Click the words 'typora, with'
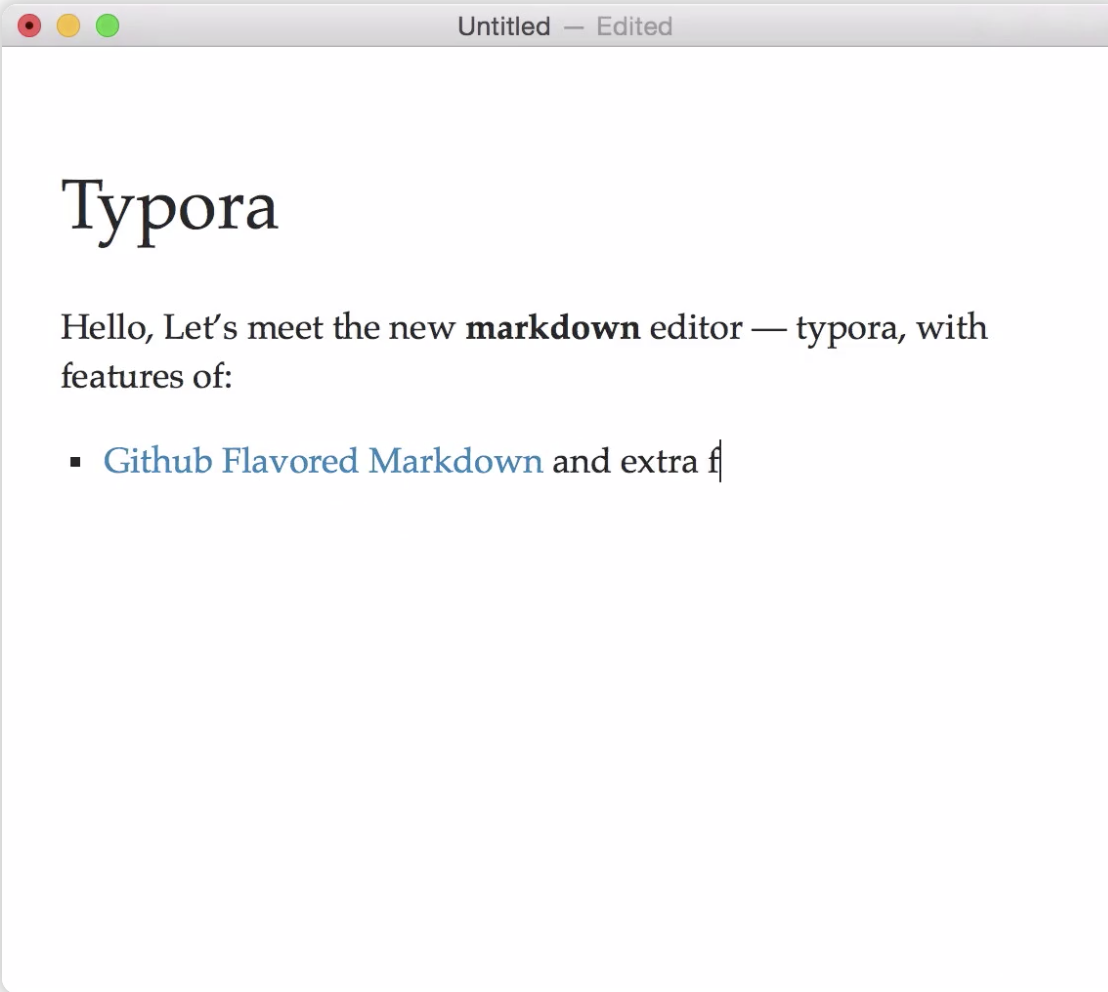This screenshot has width=1108, height=992. [891, 329]
